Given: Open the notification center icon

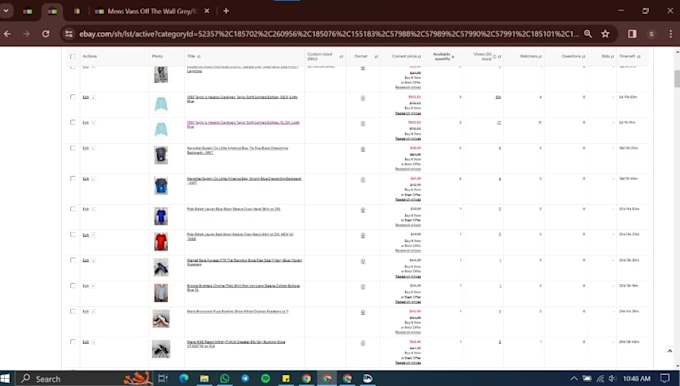Looking at the screenshot, I should [665, 379].
